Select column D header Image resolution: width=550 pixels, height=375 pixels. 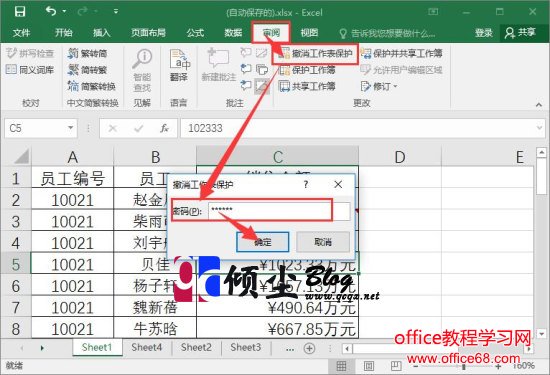[400, 157]
